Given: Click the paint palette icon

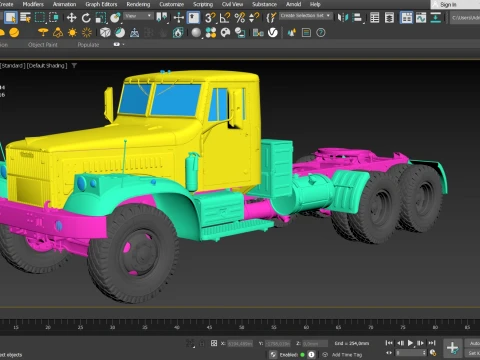Looking at the screenshot, I should [225, 33].
